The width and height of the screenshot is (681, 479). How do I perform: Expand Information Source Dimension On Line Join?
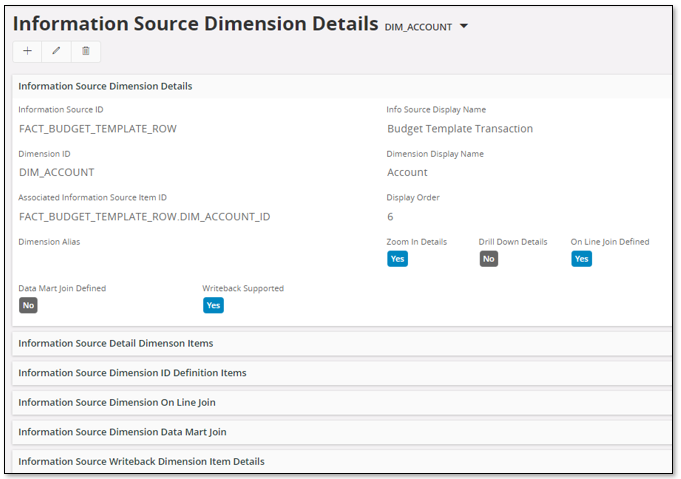[x=117, y=402]
